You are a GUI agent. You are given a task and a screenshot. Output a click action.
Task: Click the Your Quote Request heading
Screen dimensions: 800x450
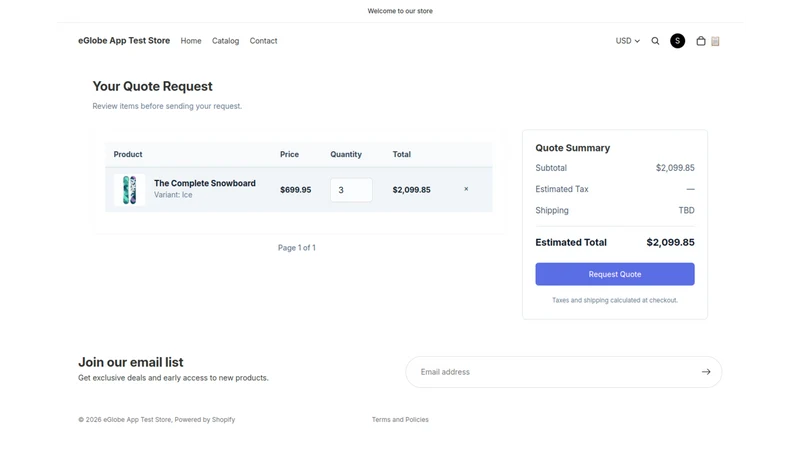[153, 86]
